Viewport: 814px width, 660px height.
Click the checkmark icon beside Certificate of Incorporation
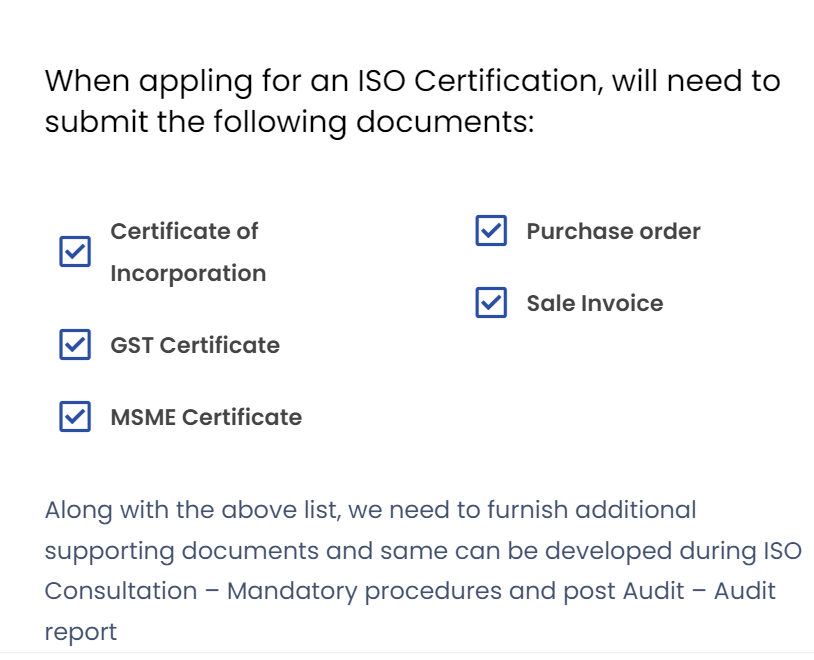[75, 252]
